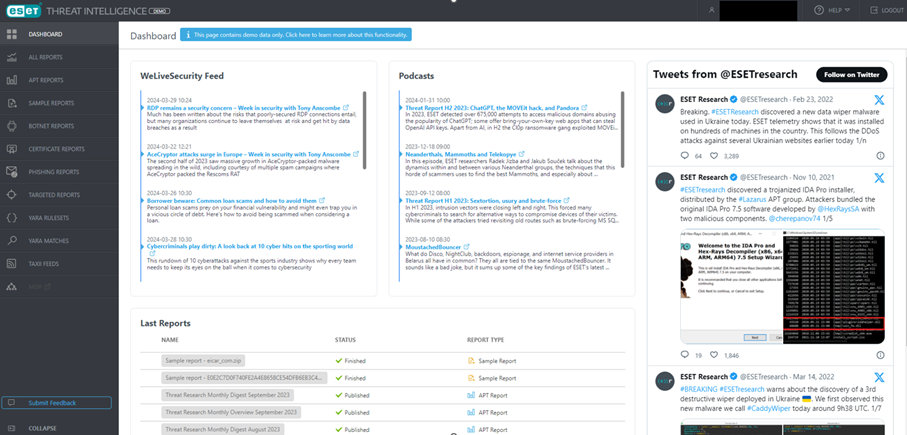Open the Targeted Reports menu item
This screenshot has width=907, height=435.
click(54, 195)
